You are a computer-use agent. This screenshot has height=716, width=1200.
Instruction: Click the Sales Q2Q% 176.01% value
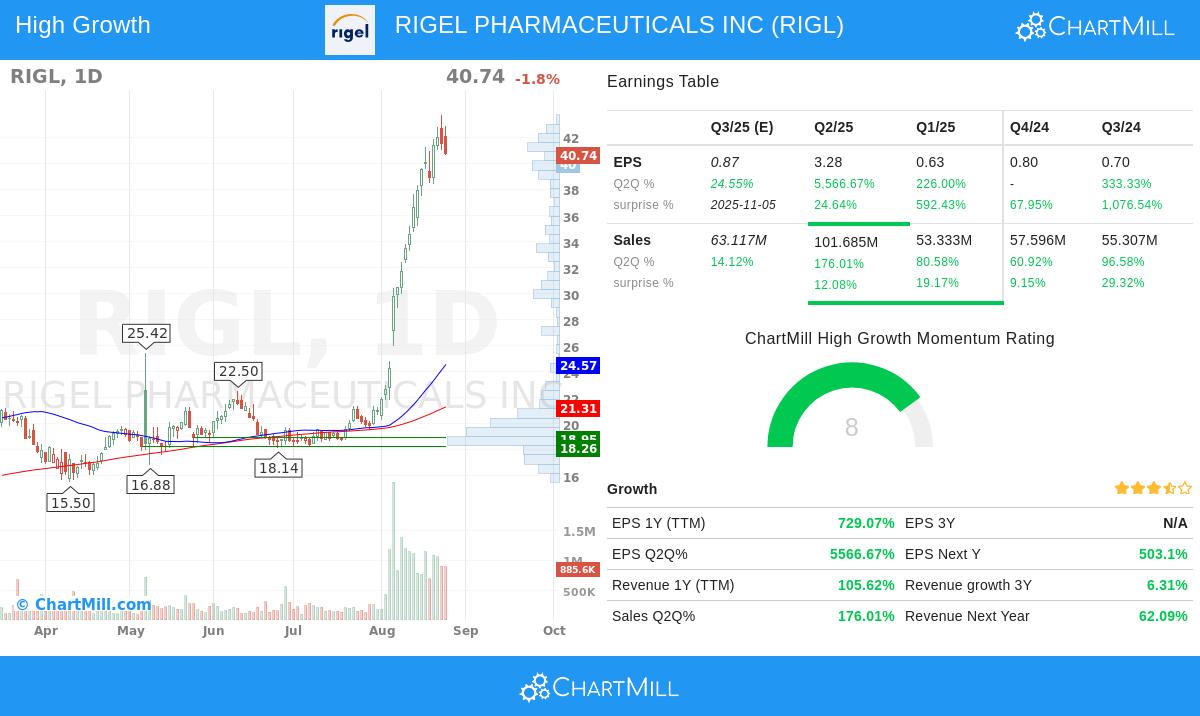pos(866,616)
